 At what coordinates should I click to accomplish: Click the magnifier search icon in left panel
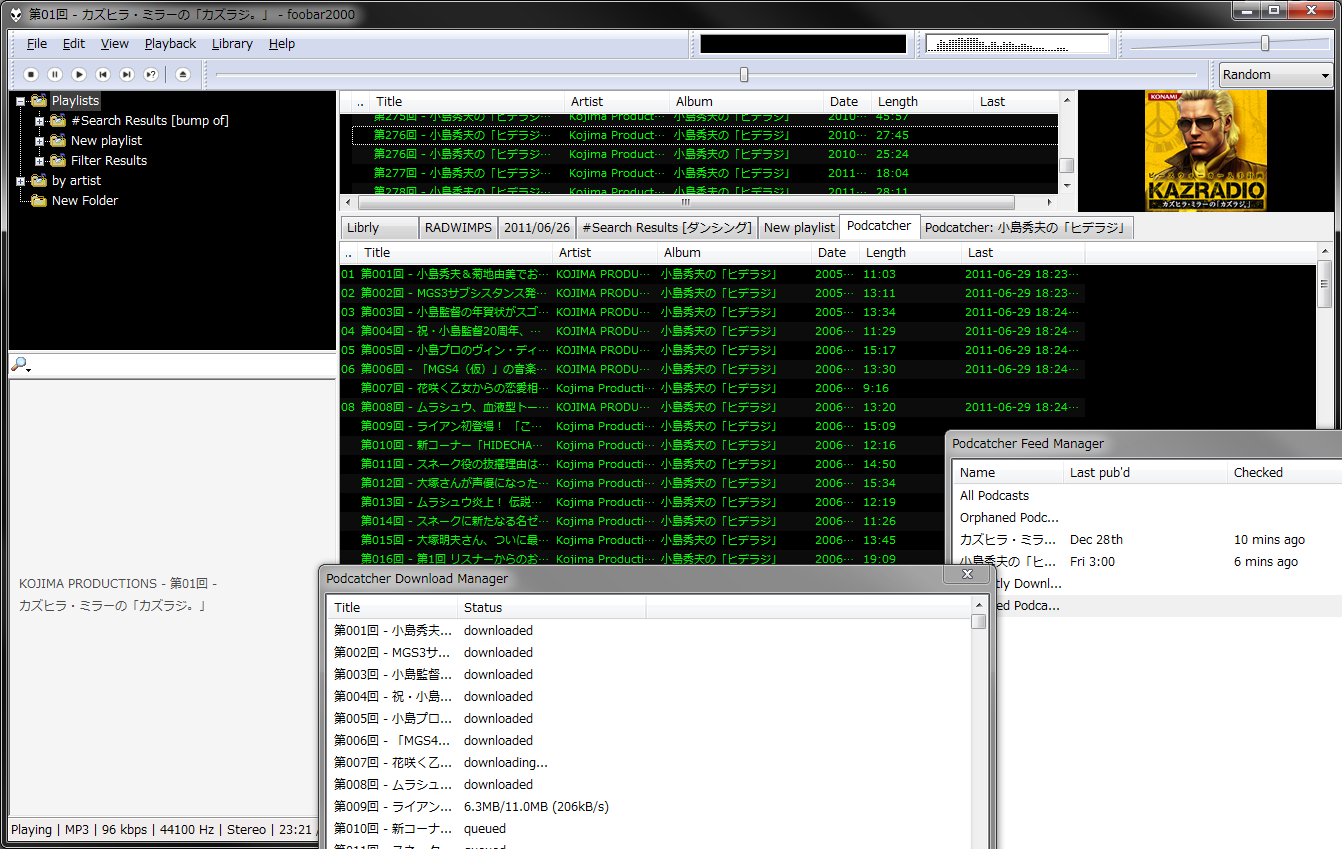tap(19, 365)
